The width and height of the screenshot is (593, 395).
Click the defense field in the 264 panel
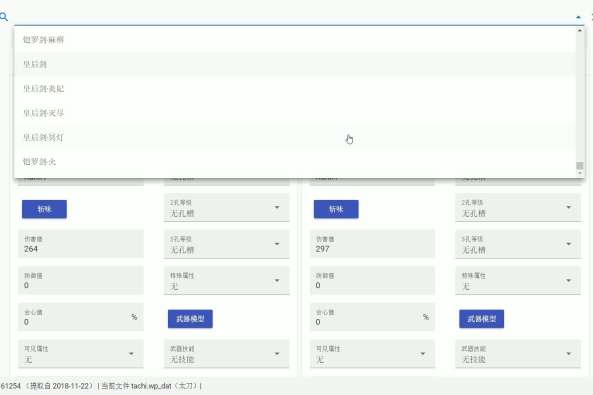pyautogui.click(x=81, y=281)
